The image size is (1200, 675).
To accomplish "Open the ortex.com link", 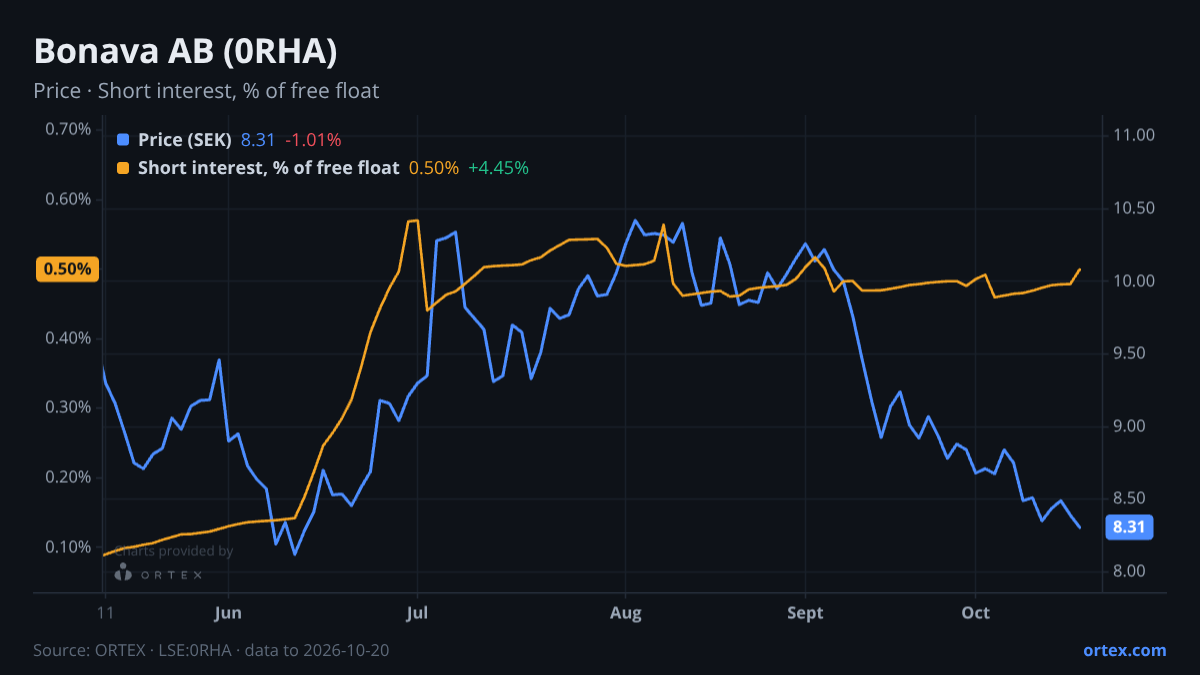I will 1125,650.
